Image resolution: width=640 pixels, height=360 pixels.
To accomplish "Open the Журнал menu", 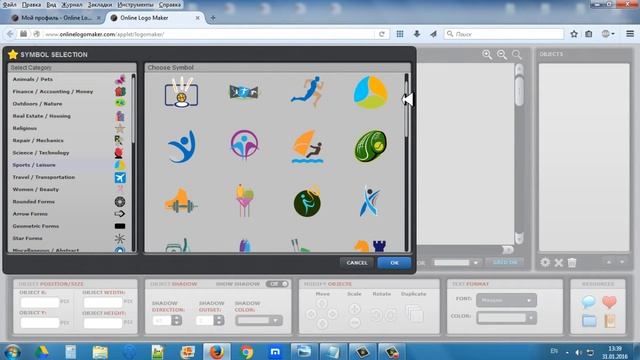I will pyautogui.click(x=71, y=5).
